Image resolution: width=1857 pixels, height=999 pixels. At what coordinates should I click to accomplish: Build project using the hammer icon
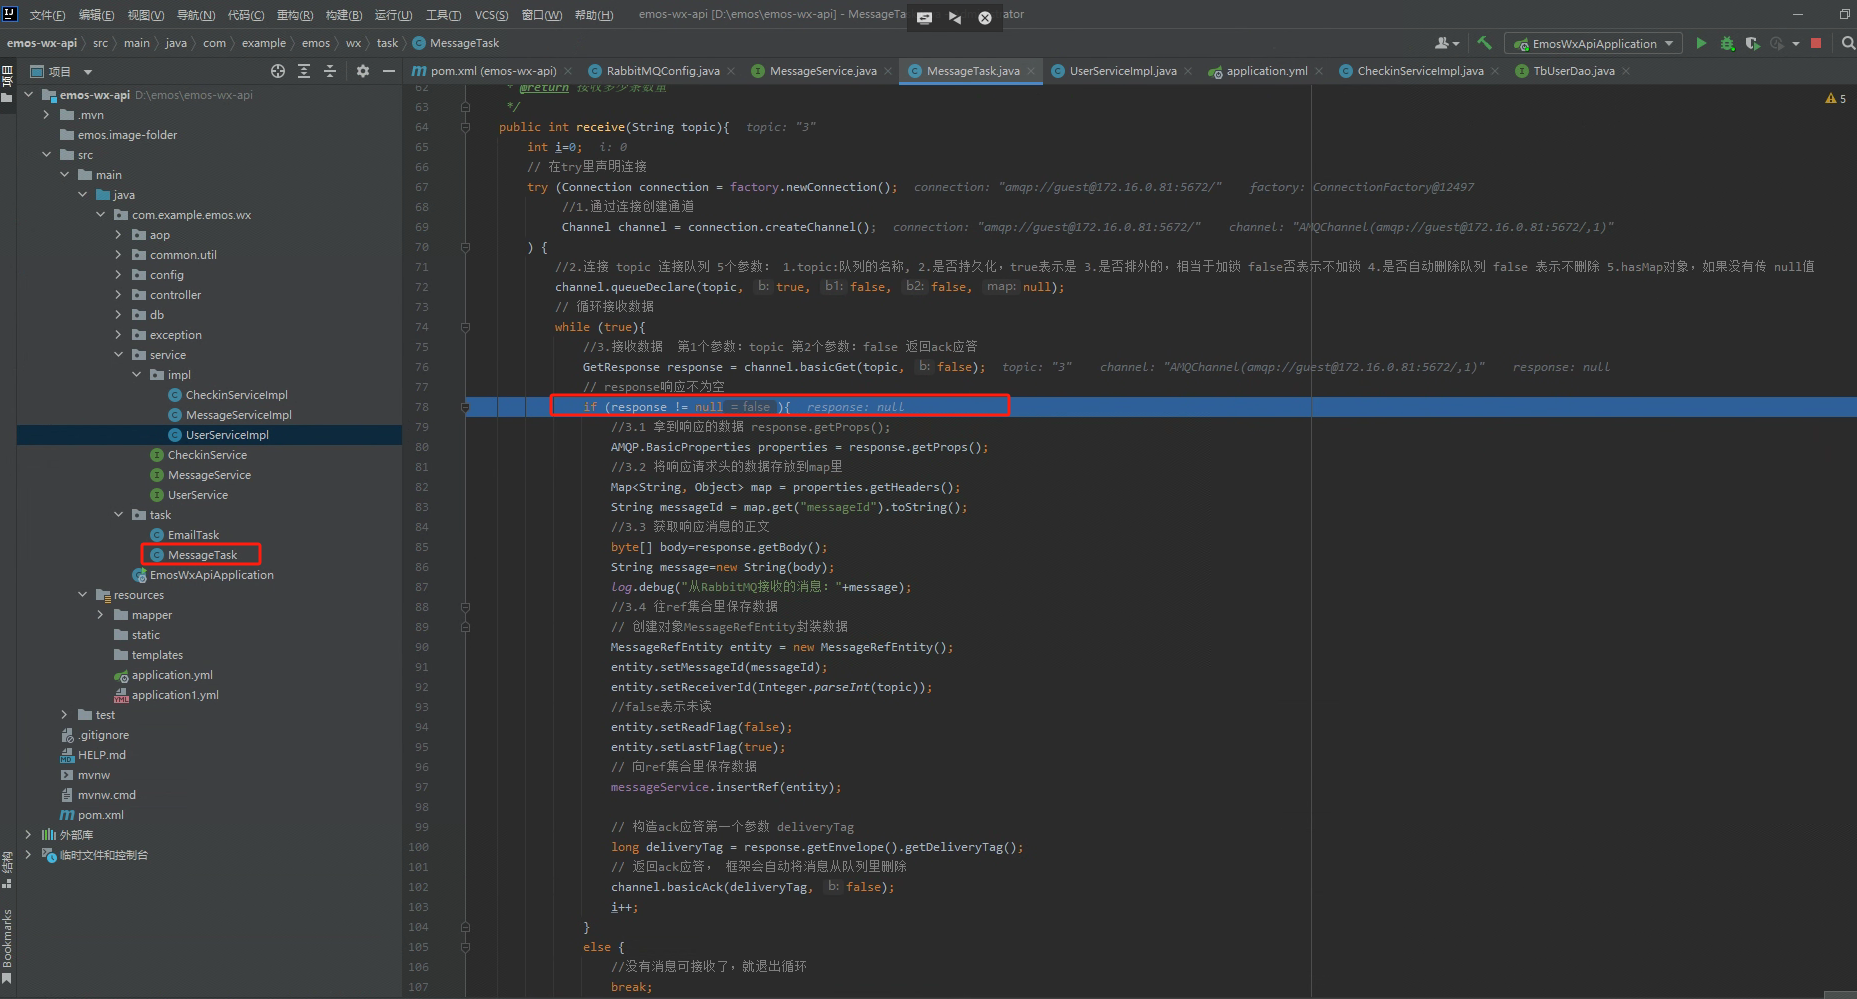click(1484, 43)
